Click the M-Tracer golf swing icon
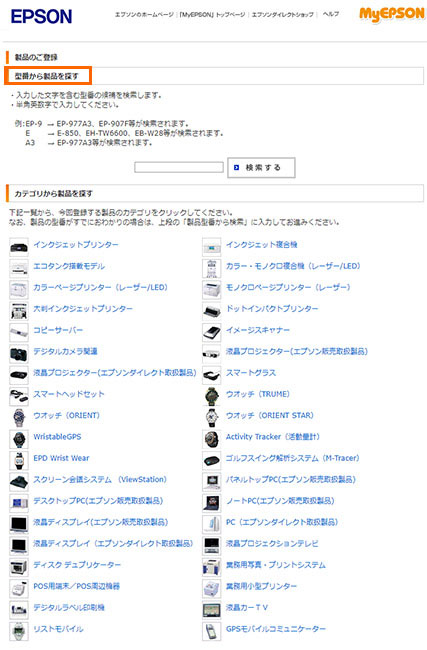This screenshot has width=427, height=650. pyautogui.click(x=211, y=460)
